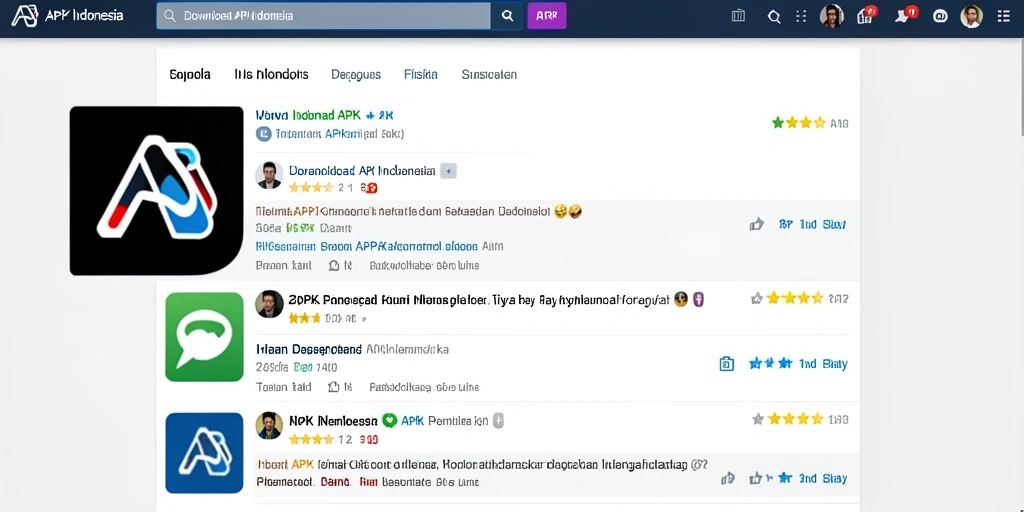This screenshot has height=512, width=1024.
Task: Open the man profile avatar in header
Action: click(x=971, y=16)
